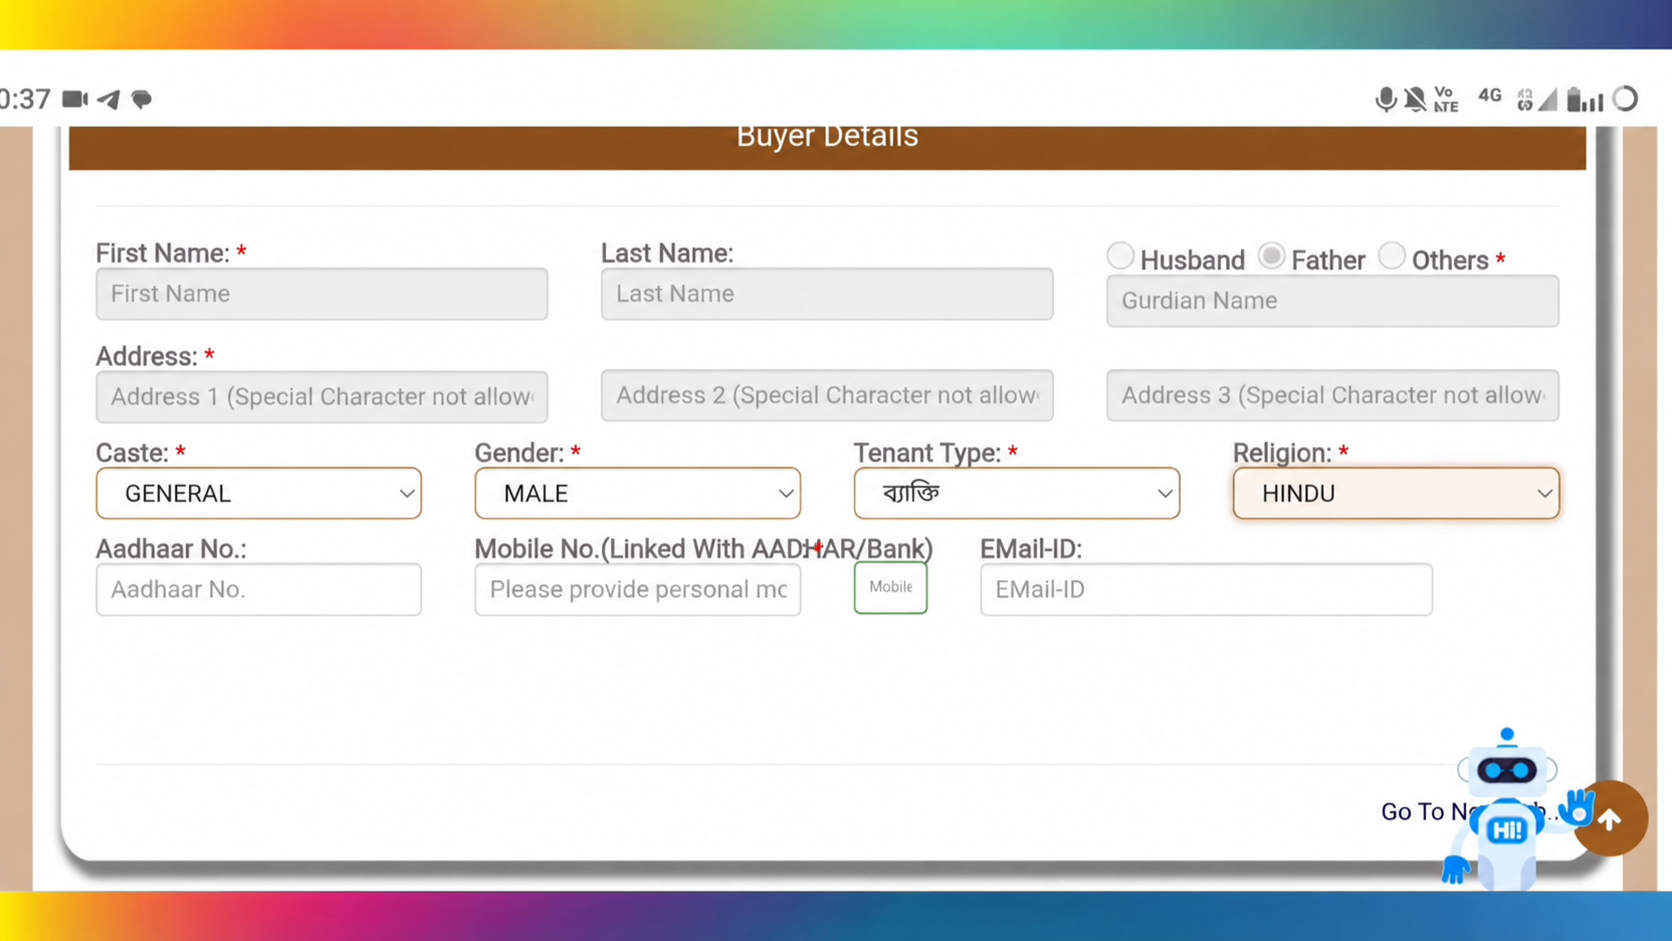Open the chatbot robot assistant
The width and height of the screenshot is (1672, 941).
point(1507,810)
